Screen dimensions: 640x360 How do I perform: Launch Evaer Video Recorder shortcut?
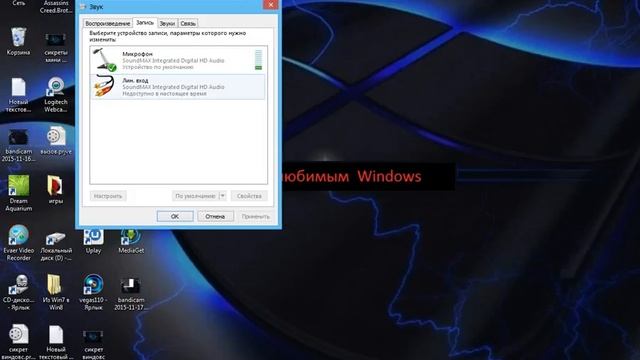coord(18,242)
